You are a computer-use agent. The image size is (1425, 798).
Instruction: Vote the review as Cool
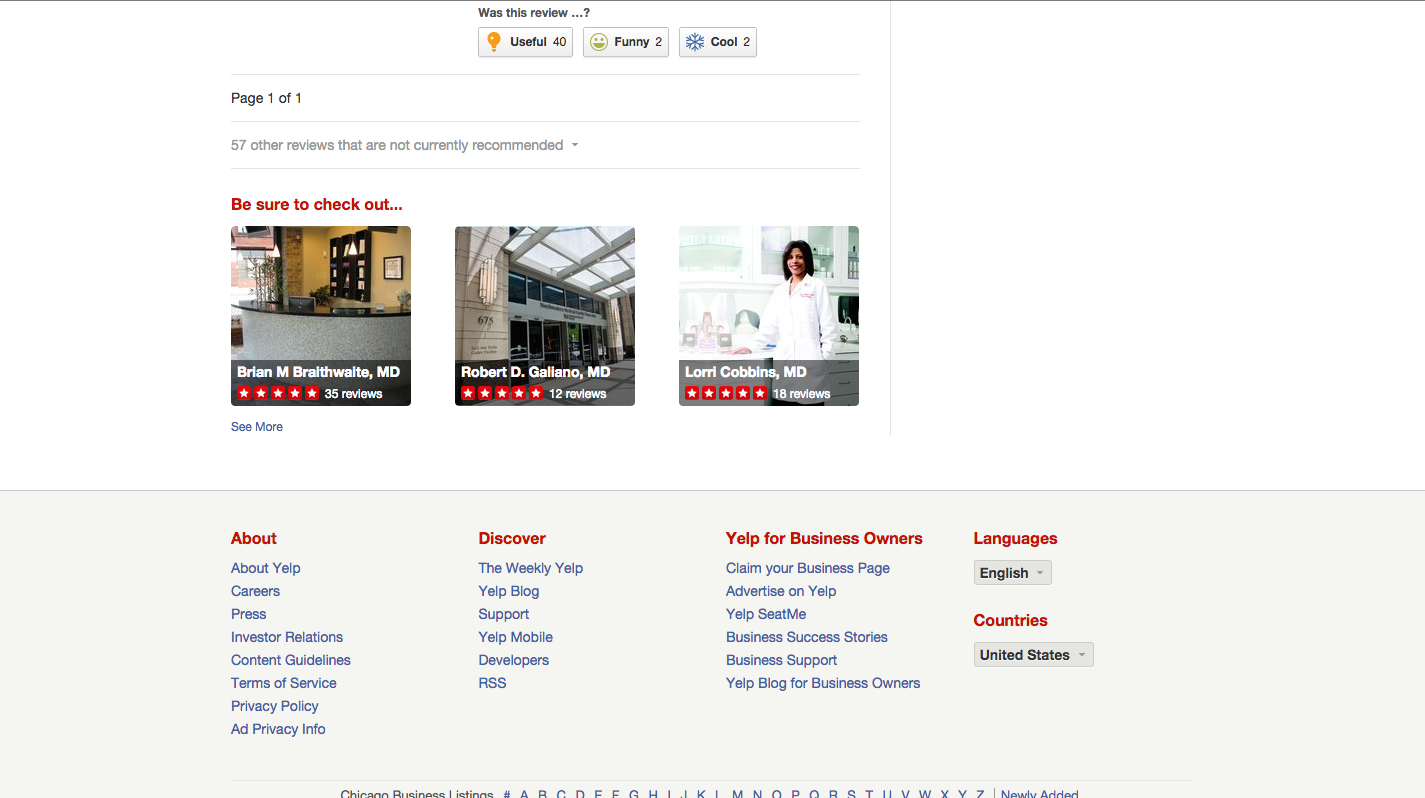tap(718, 42)
